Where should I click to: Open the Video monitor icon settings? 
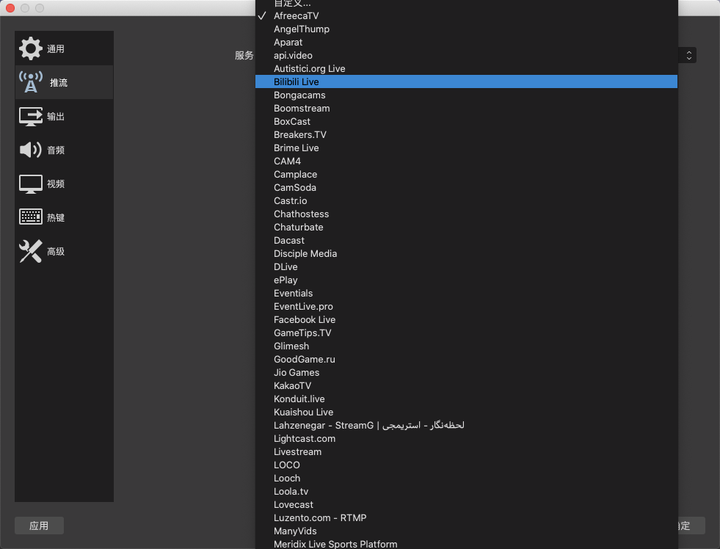coord(30,184)
